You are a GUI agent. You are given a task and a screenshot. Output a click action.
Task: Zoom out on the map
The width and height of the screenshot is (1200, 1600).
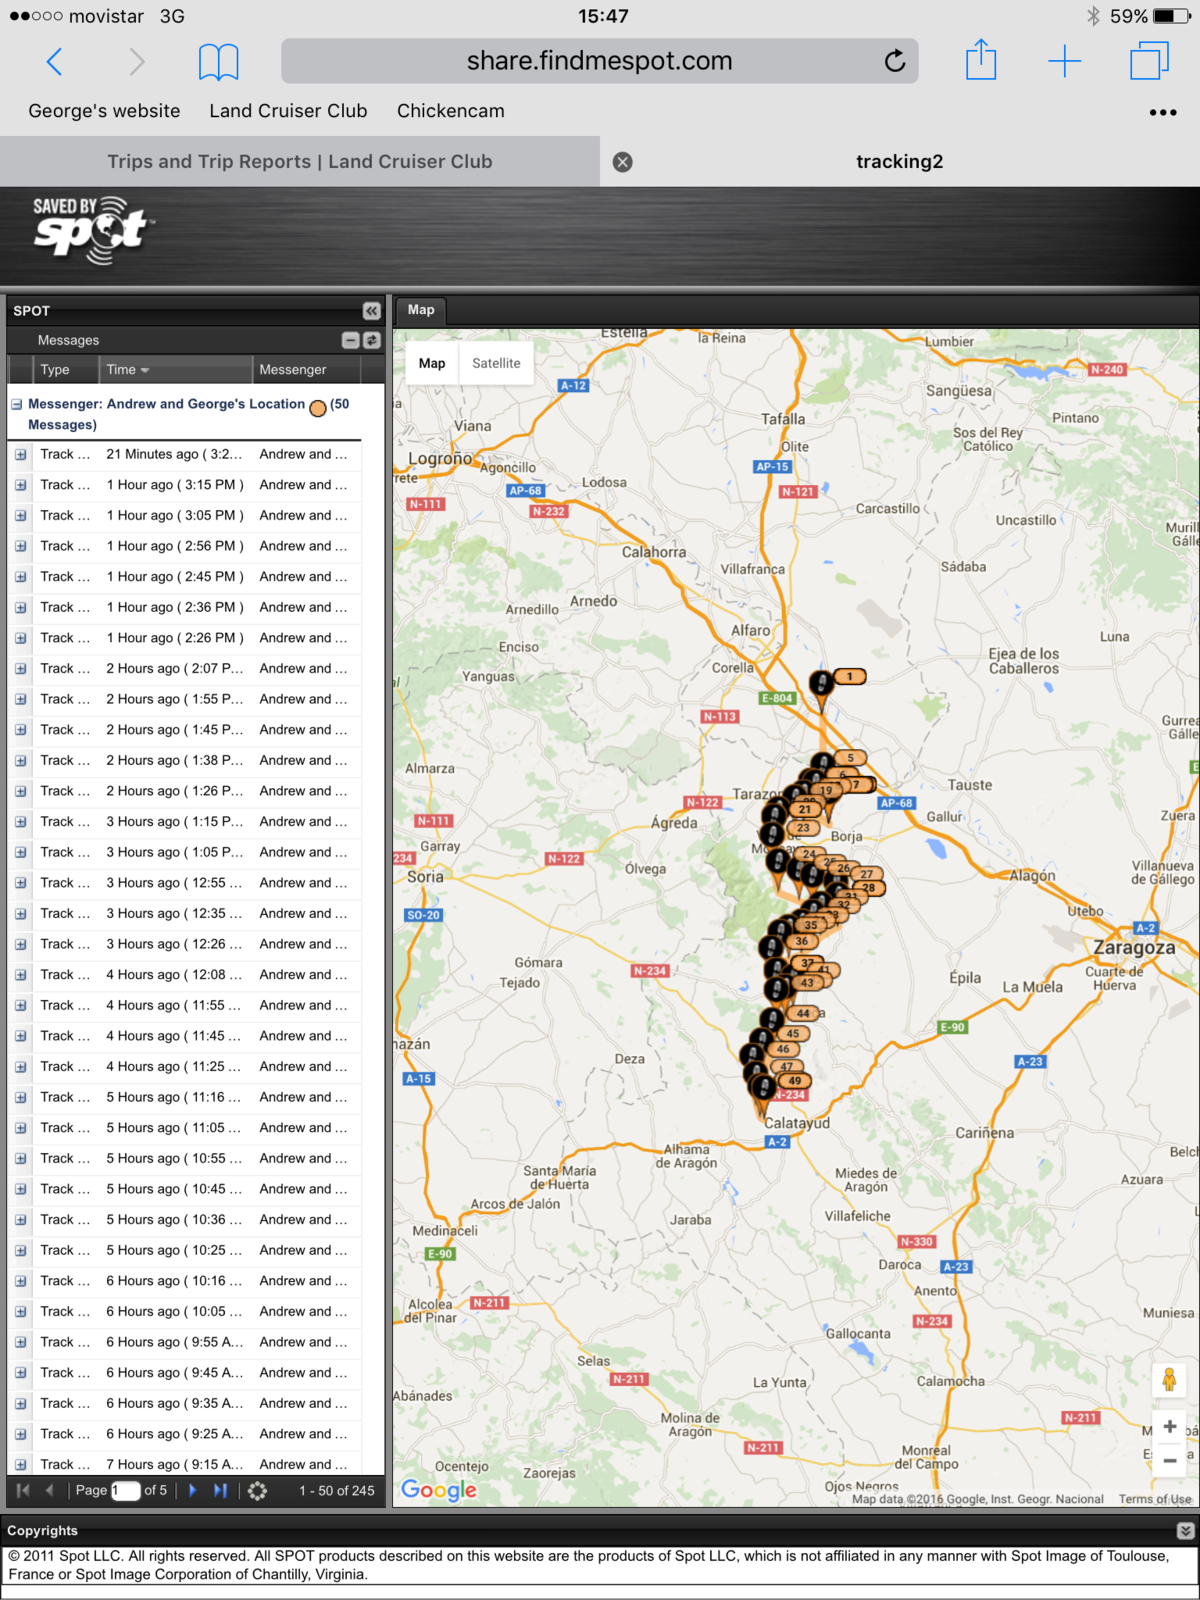pyautogui.click(x=1169, y=1461)
